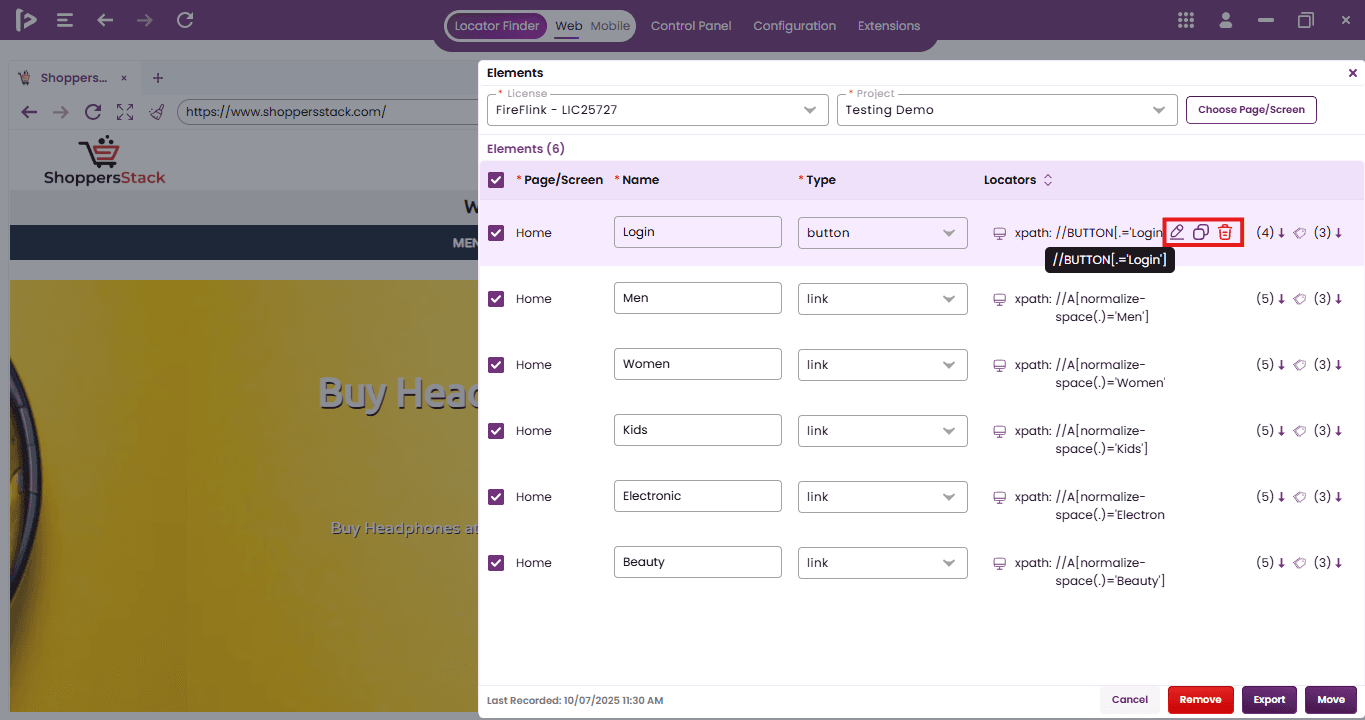Open the user profile icon
The image size is (1365, 720).
pyautogui.click(x=1224, y=20)
